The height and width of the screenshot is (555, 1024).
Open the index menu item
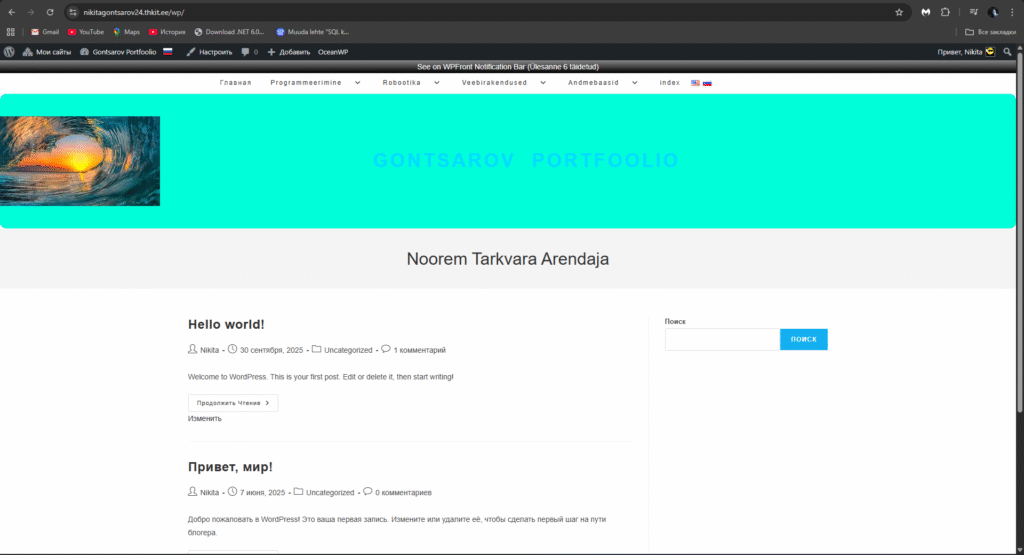tap(670, 83)
